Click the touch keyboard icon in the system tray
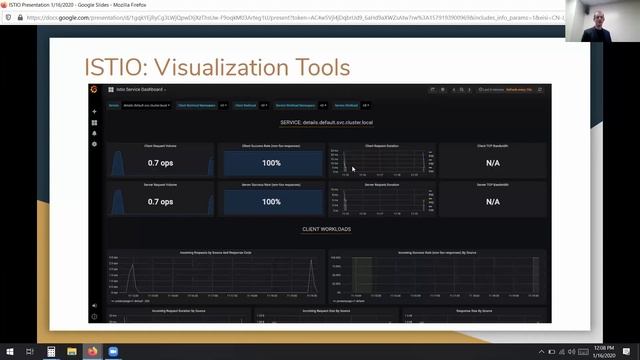The width and height of the screenshot is (640, 360). [583, 352]
